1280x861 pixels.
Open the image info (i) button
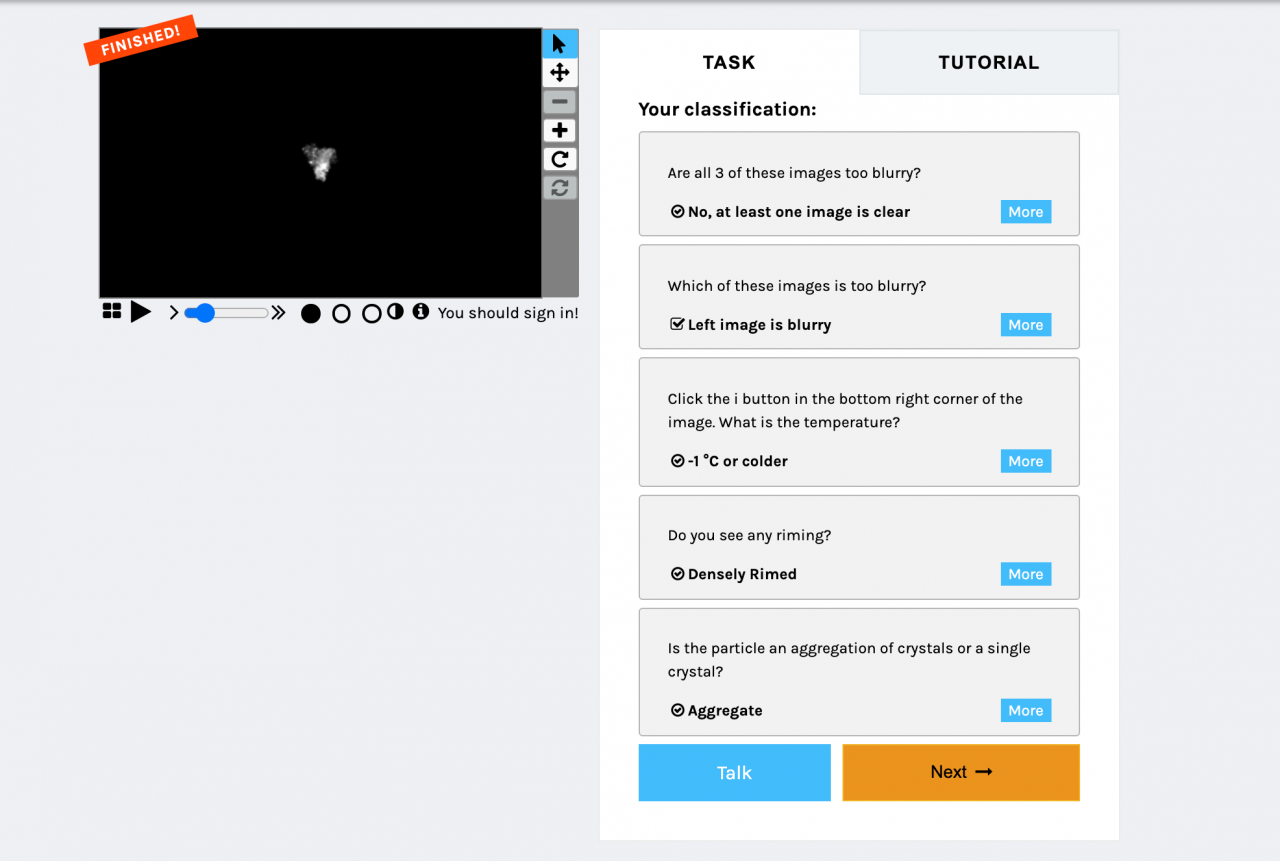point(420,311)
